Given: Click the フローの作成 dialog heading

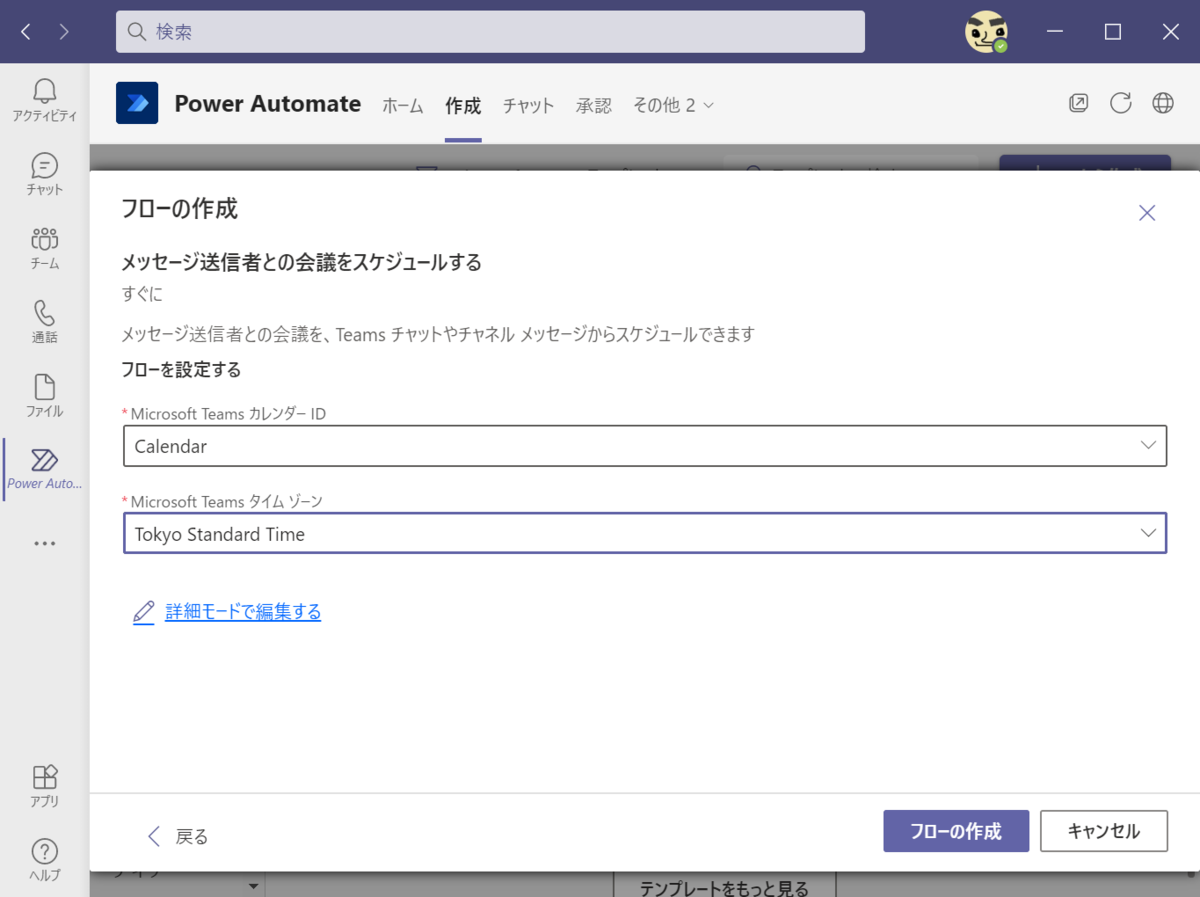Looking at the screenshot, I should click(x=179, y=209).
